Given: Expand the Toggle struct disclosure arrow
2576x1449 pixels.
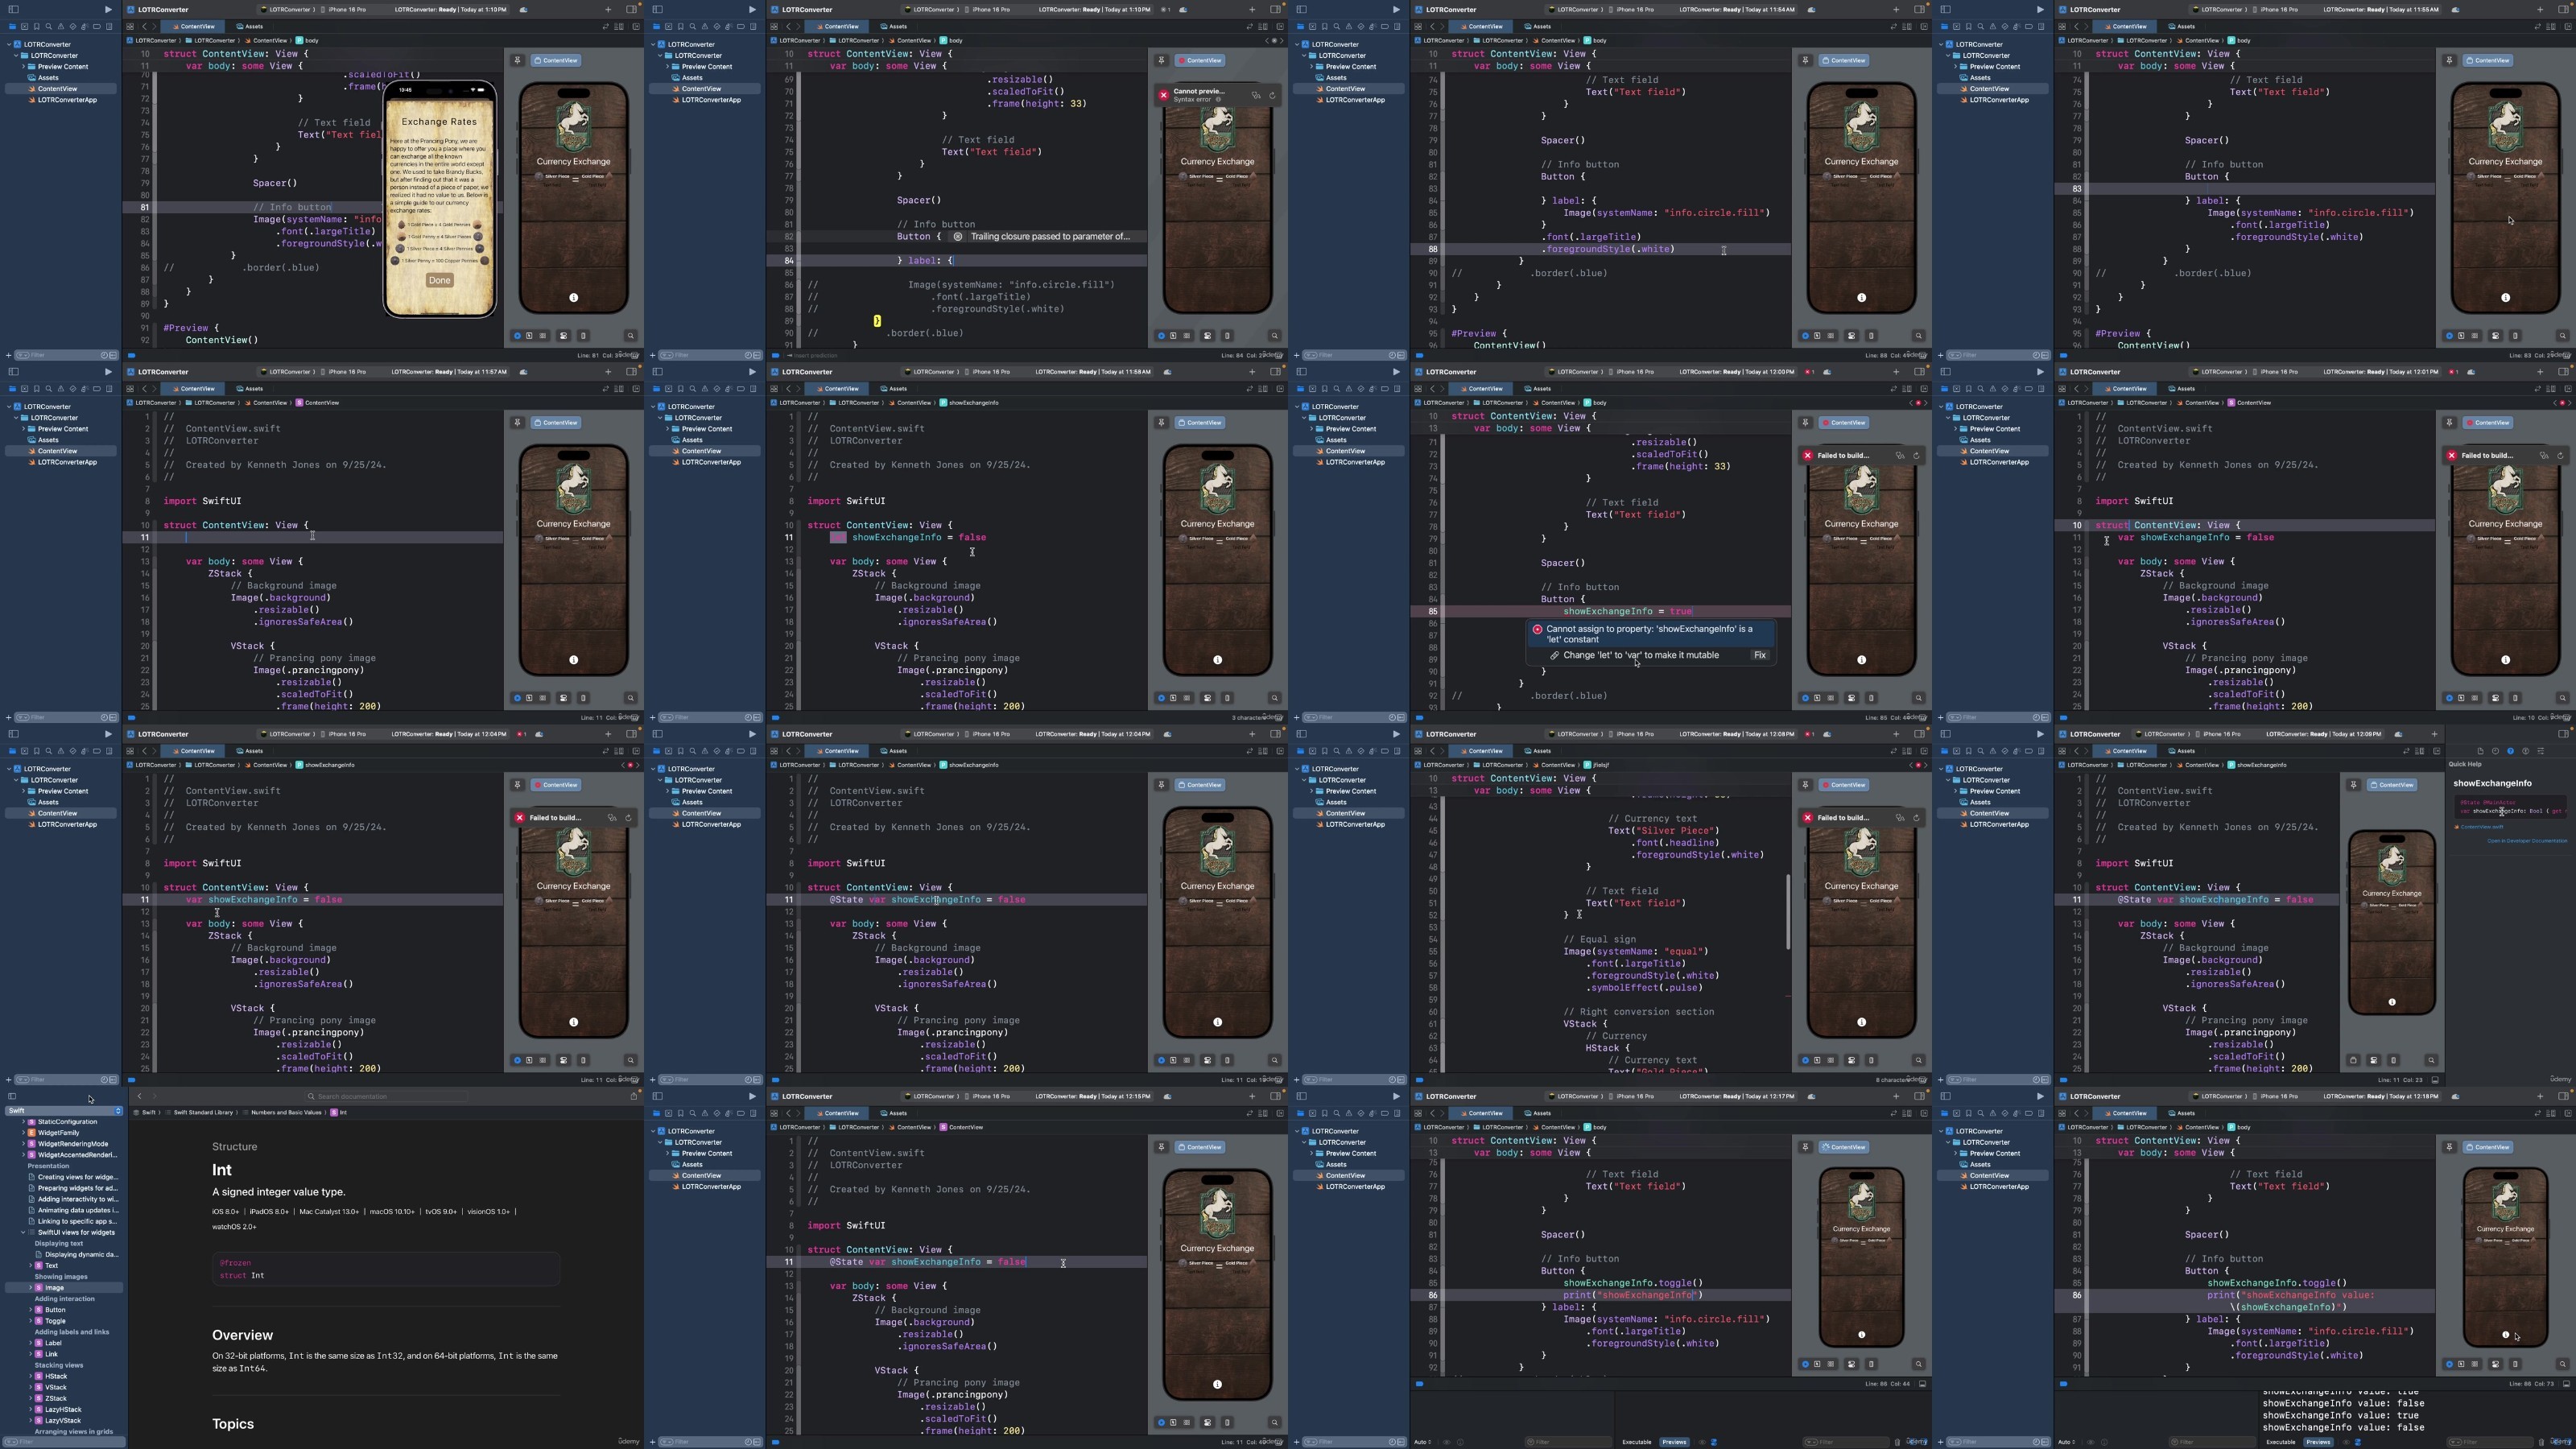Looking at the screenshot, I should tap(31, 1321).
